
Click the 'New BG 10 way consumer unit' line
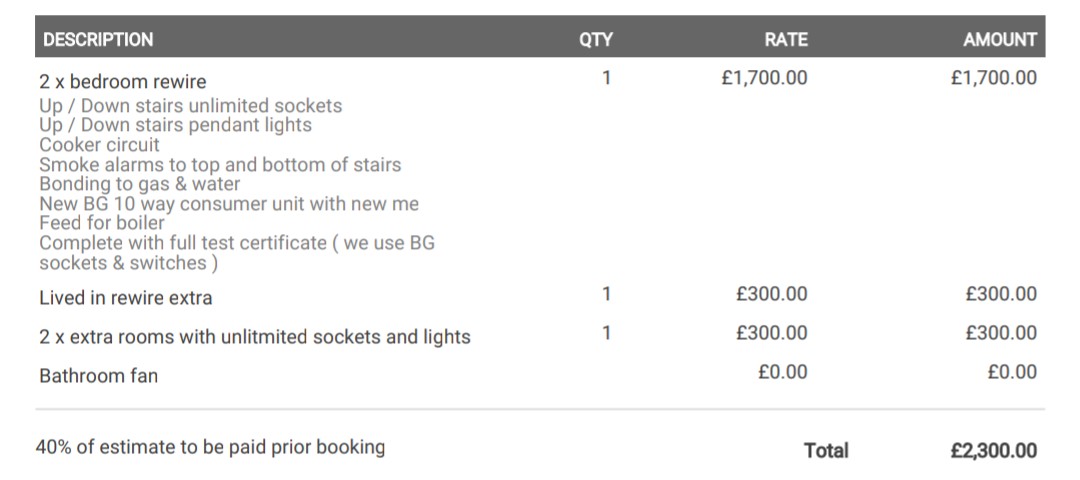[x=229, y=204]
